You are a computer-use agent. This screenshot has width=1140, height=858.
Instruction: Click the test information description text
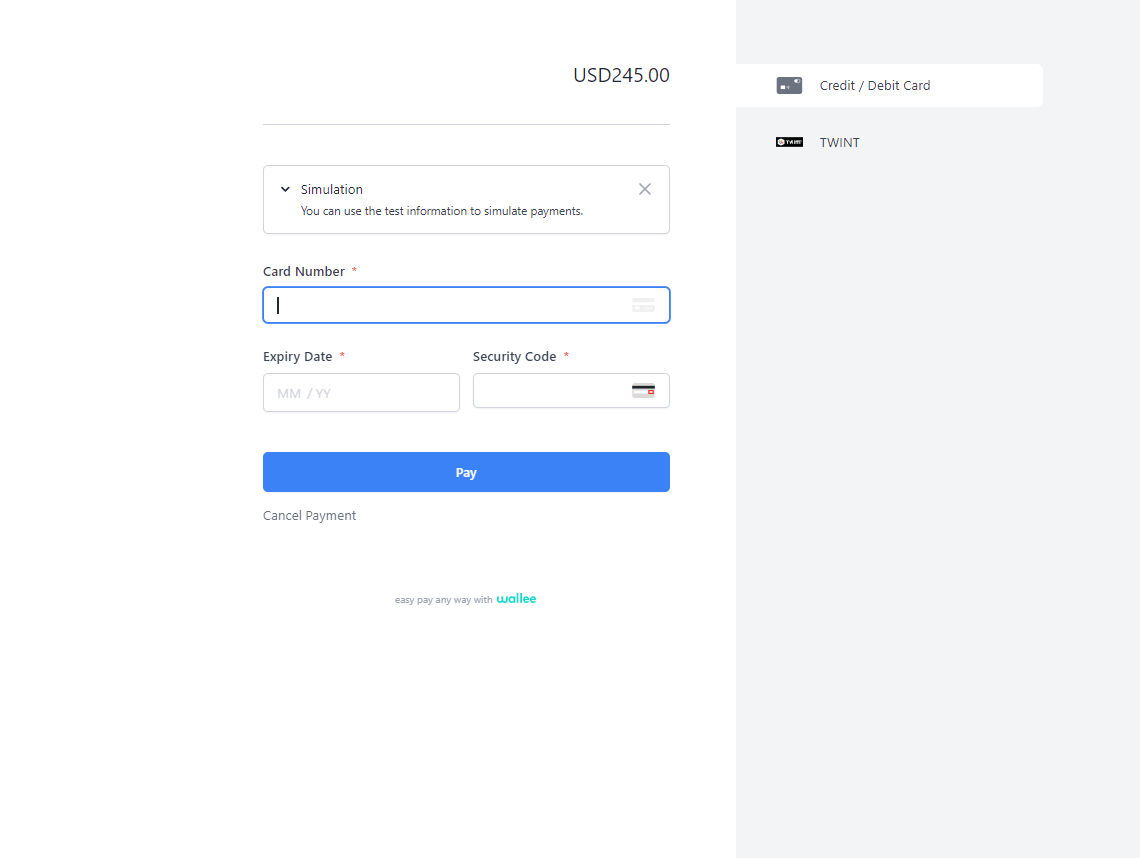coord(441,211)
